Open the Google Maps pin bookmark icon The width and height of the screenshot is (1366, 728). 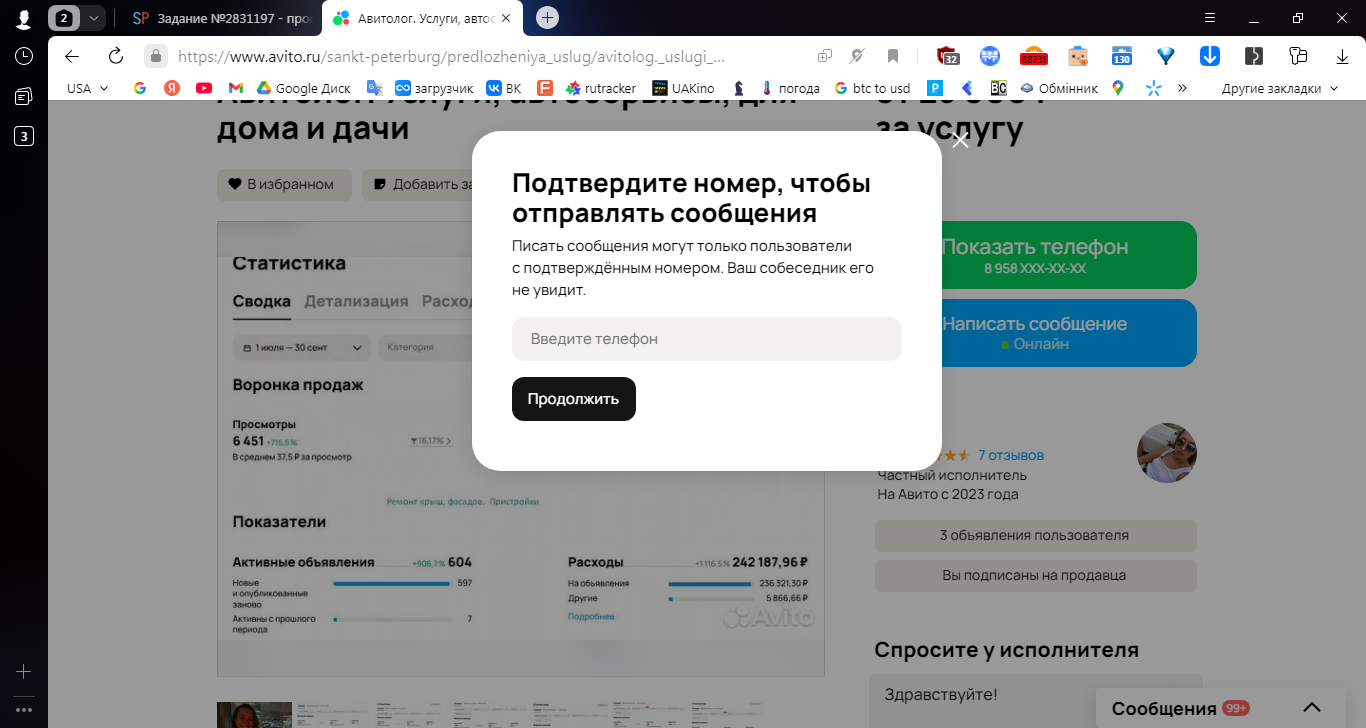(x=1118, y=88)
